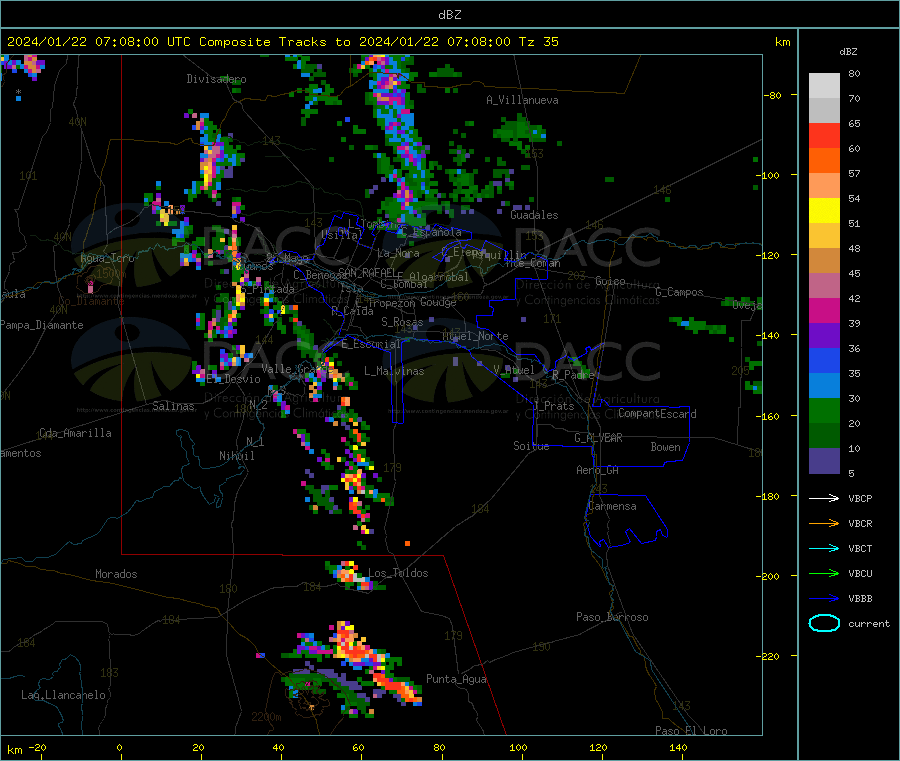This screenshot has height=761, width=900.
Task: Click the 'Aero_GA' map label
Action: click(598, 471)
